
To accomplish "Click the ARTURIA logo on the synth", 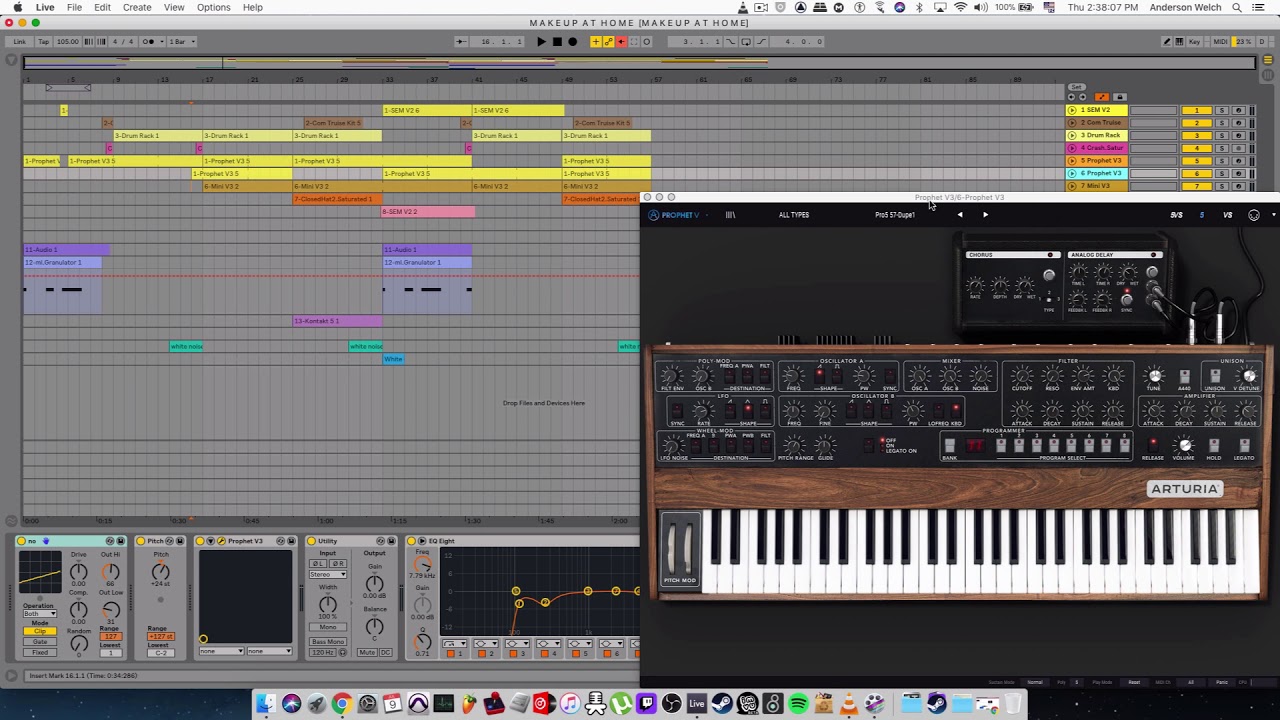I will point(1185,489).
